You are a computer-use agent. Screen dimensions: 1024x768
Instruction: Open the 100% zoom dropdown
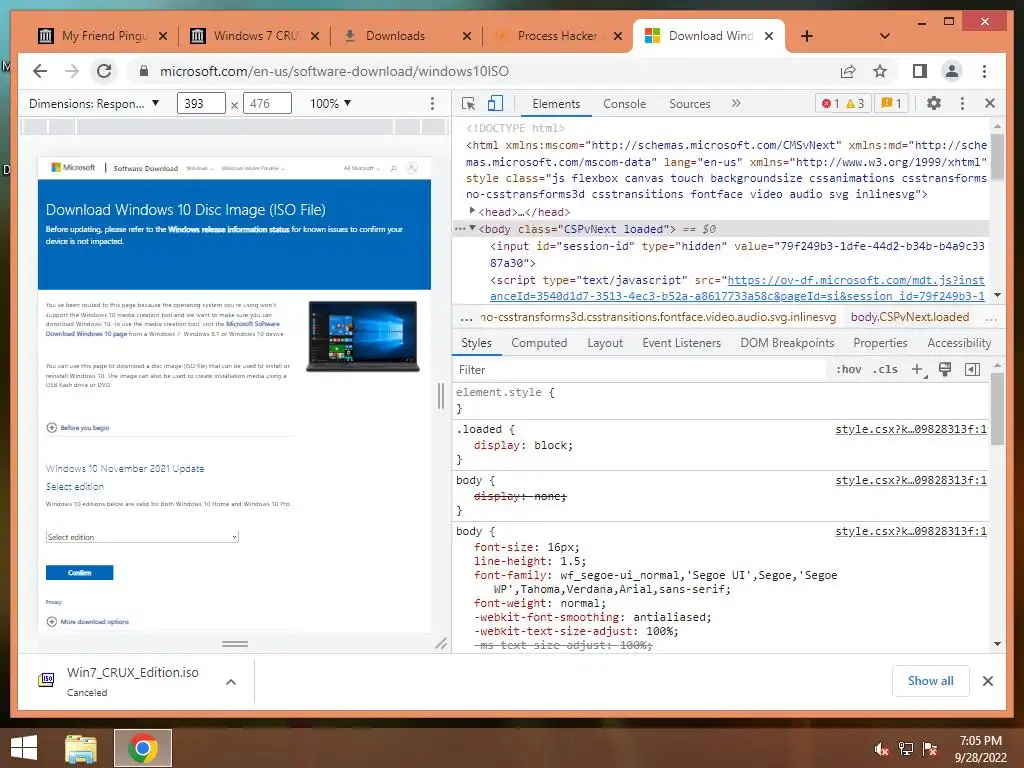point(330,103)
